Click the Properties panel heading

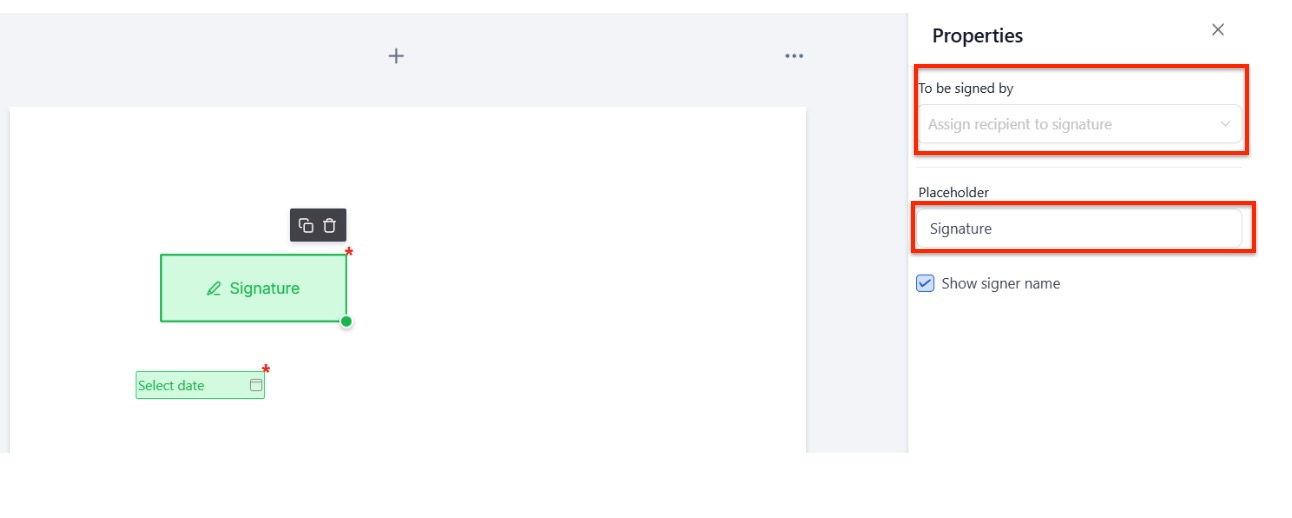(977, 36)
